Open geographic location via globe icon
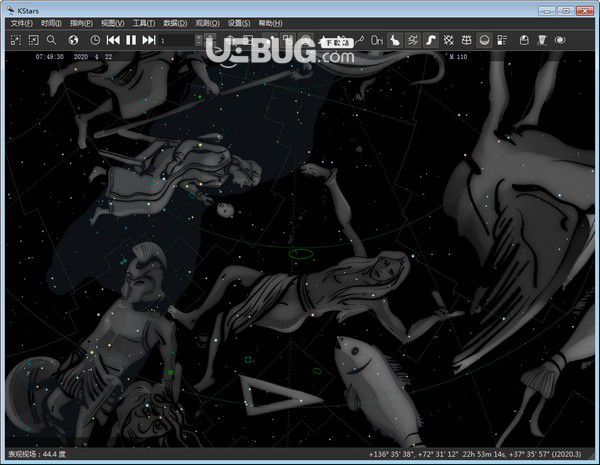 pyautogui.click(x=73, y=40)
